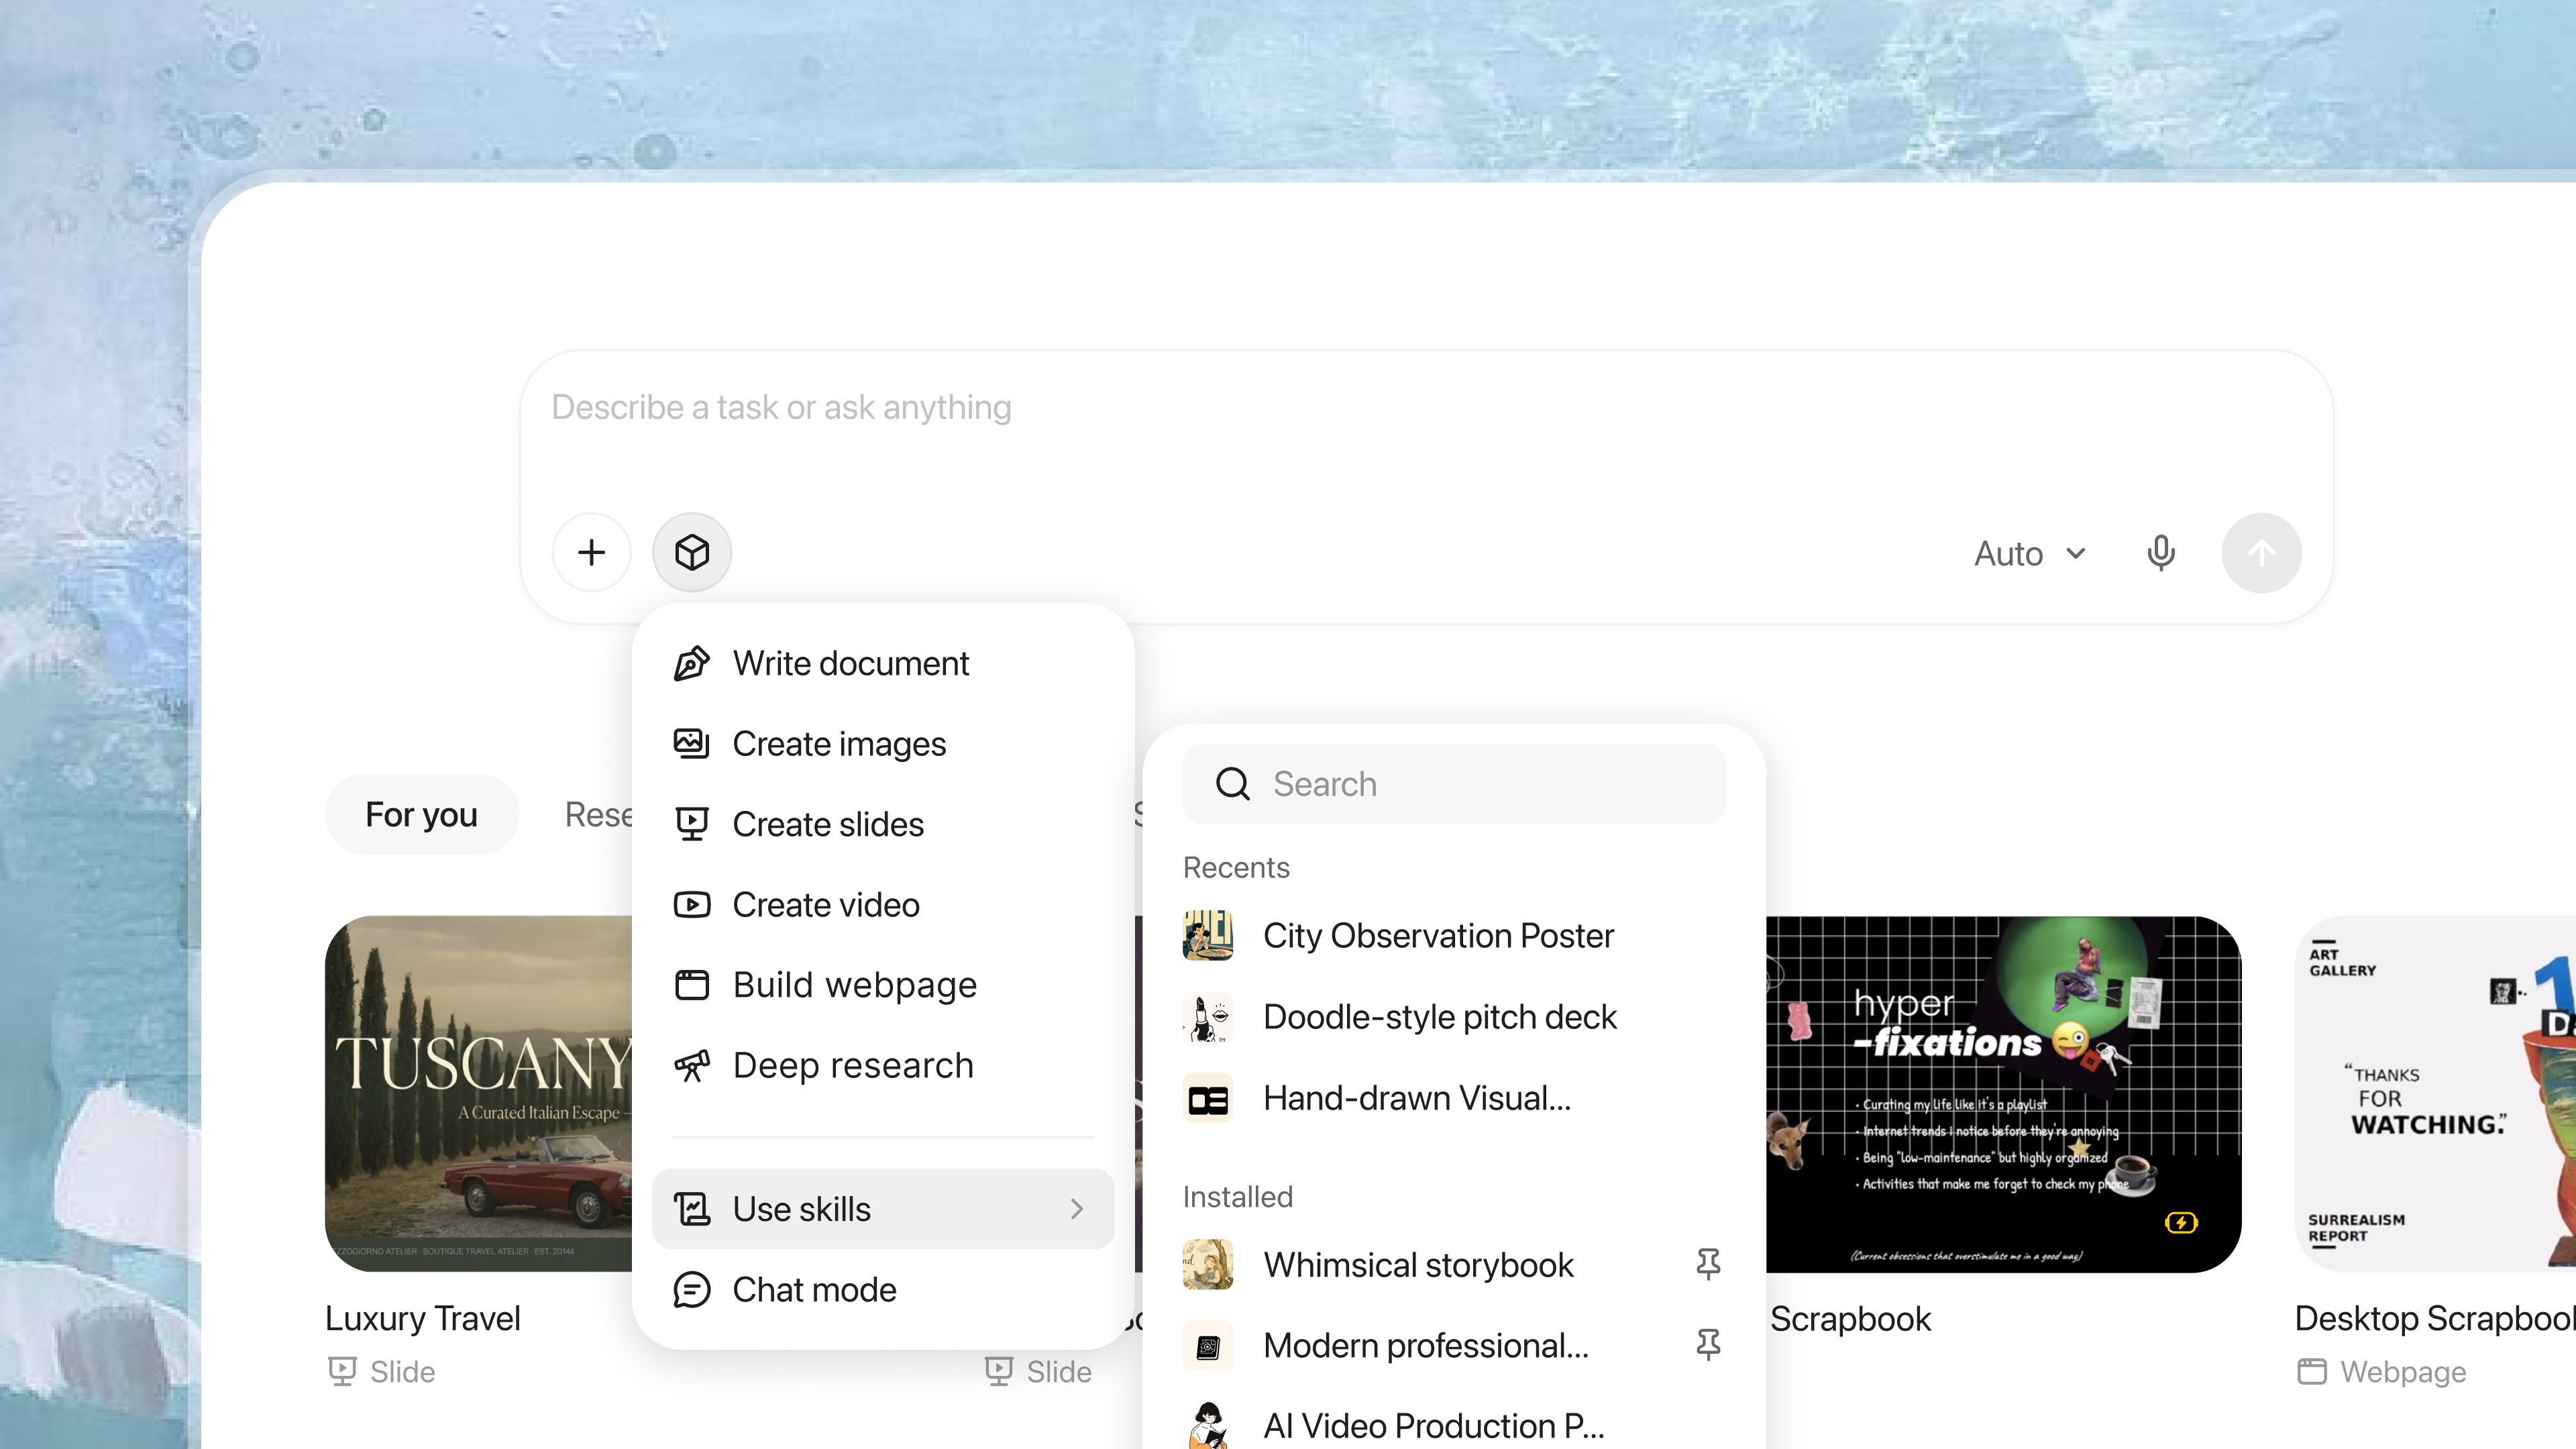Click the plus attach button
2576x1449 pixels.
[x=591, y=552]
